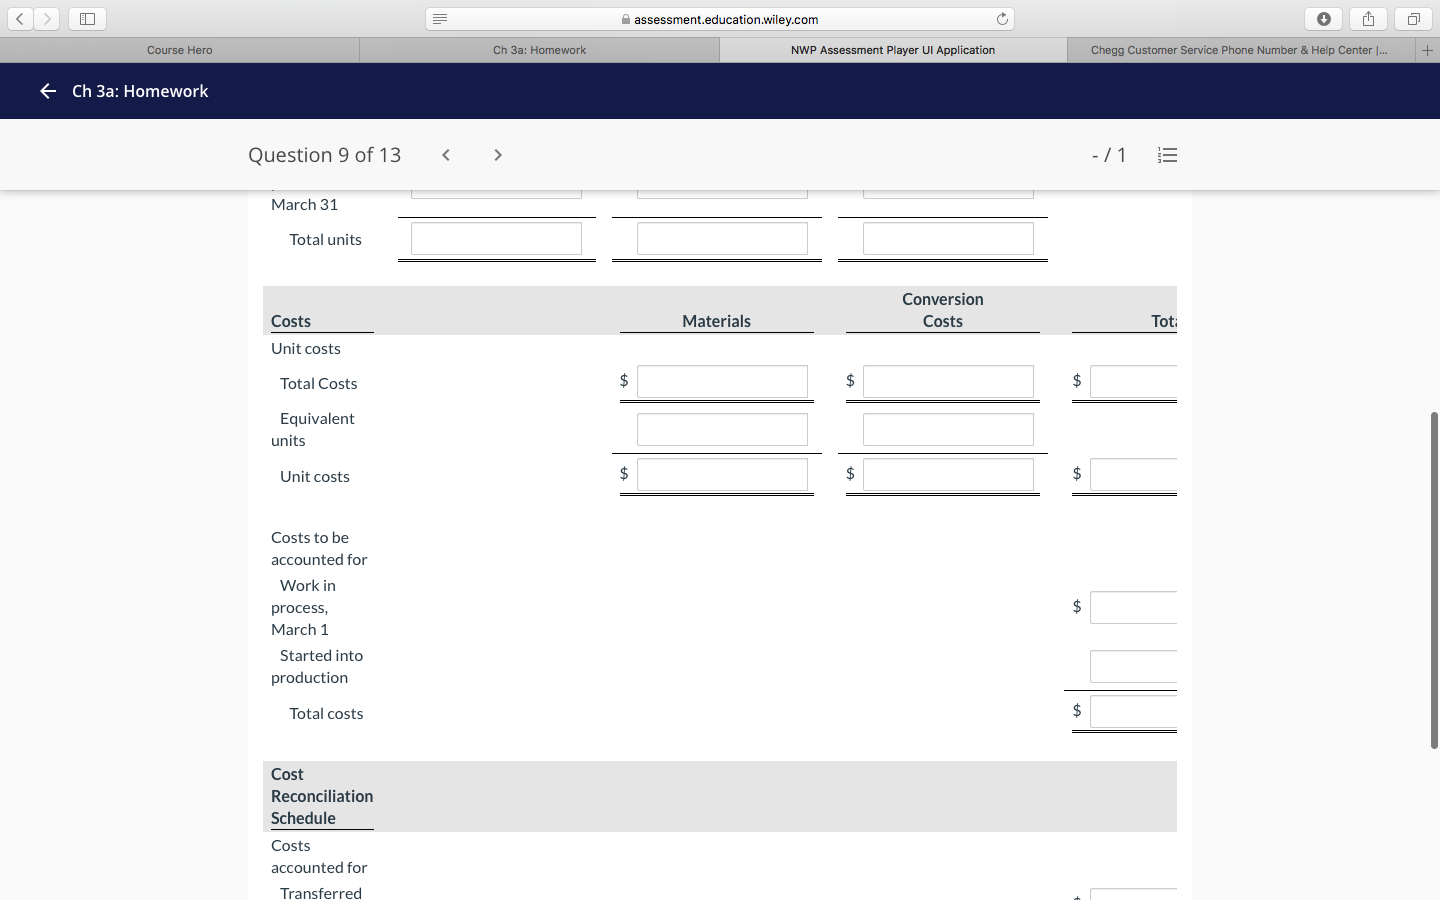
Task: Click the Costs section heading
Action: point(291,321)
